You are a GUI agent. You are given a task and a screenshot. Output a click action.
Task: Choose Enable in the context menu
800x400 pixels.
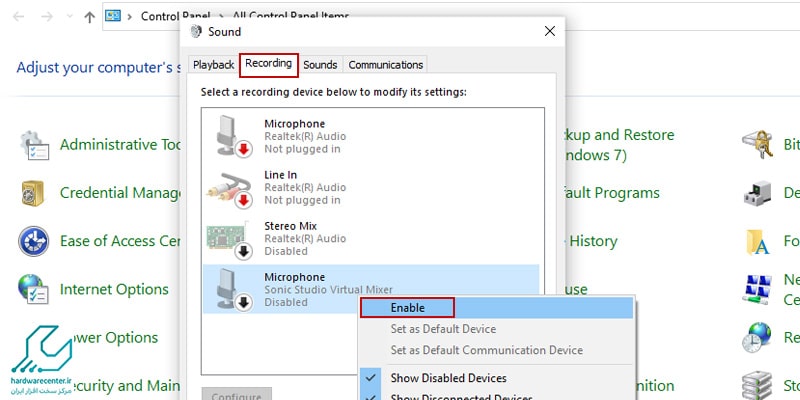(407, 307)
